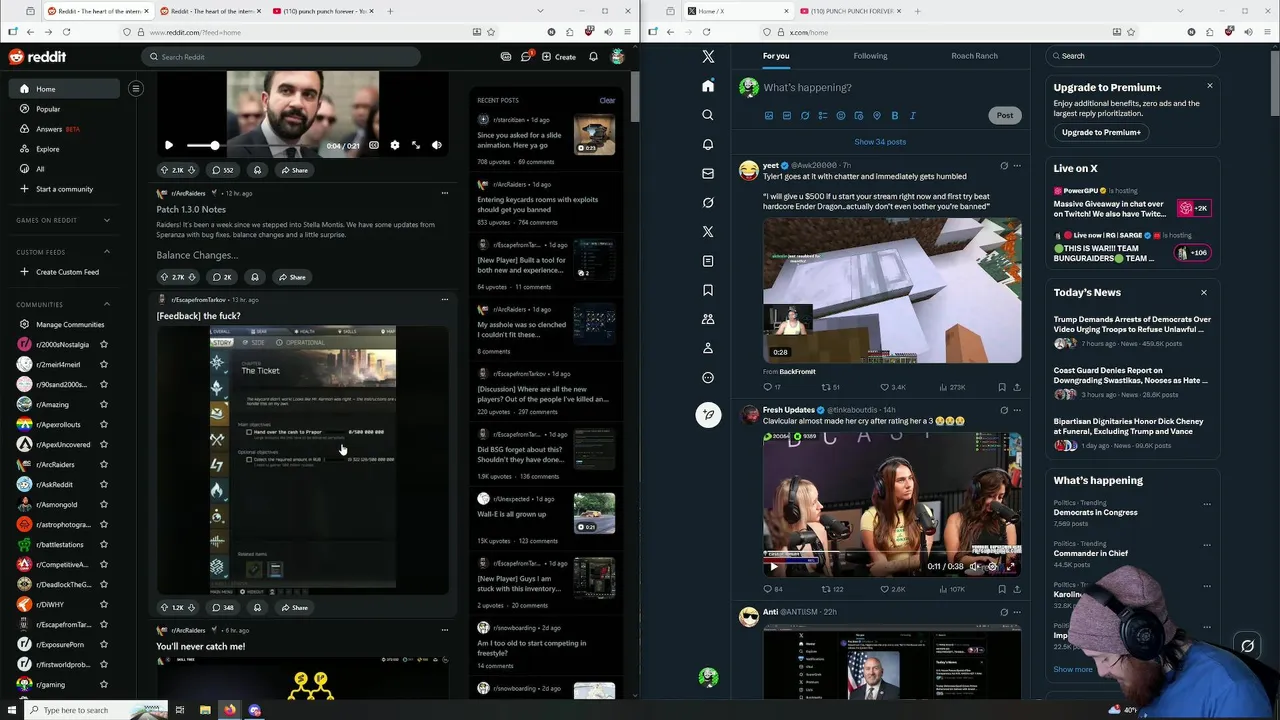Open Task View on taskbar
The width and height of the screenshot is (1280, 720).
pos(180,710)
